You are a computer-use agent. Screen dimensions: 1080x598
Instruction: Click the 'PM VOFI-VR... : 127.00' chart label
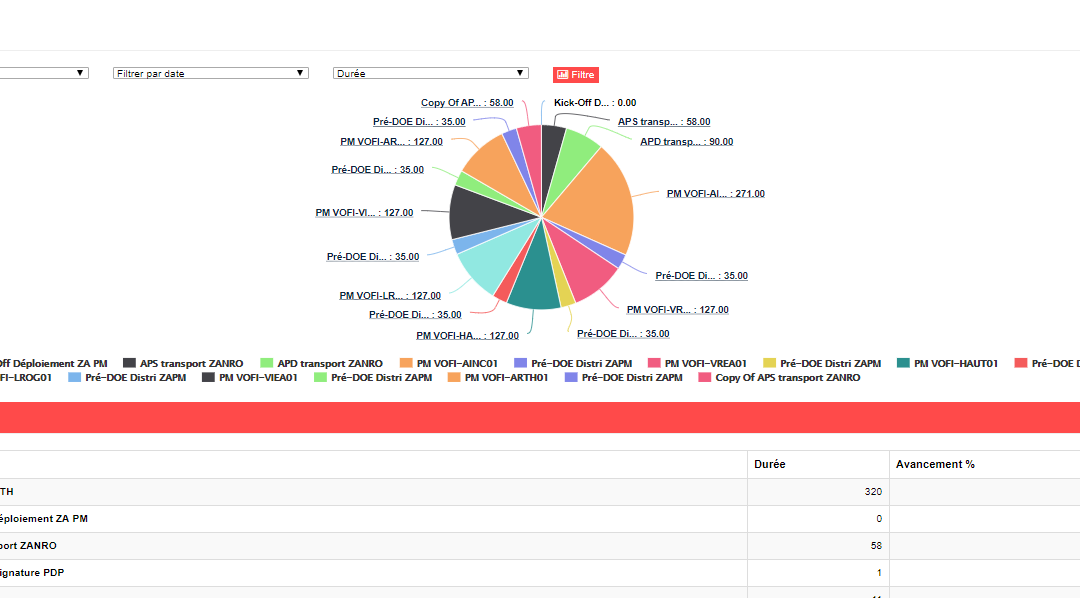tap(678, 310)
